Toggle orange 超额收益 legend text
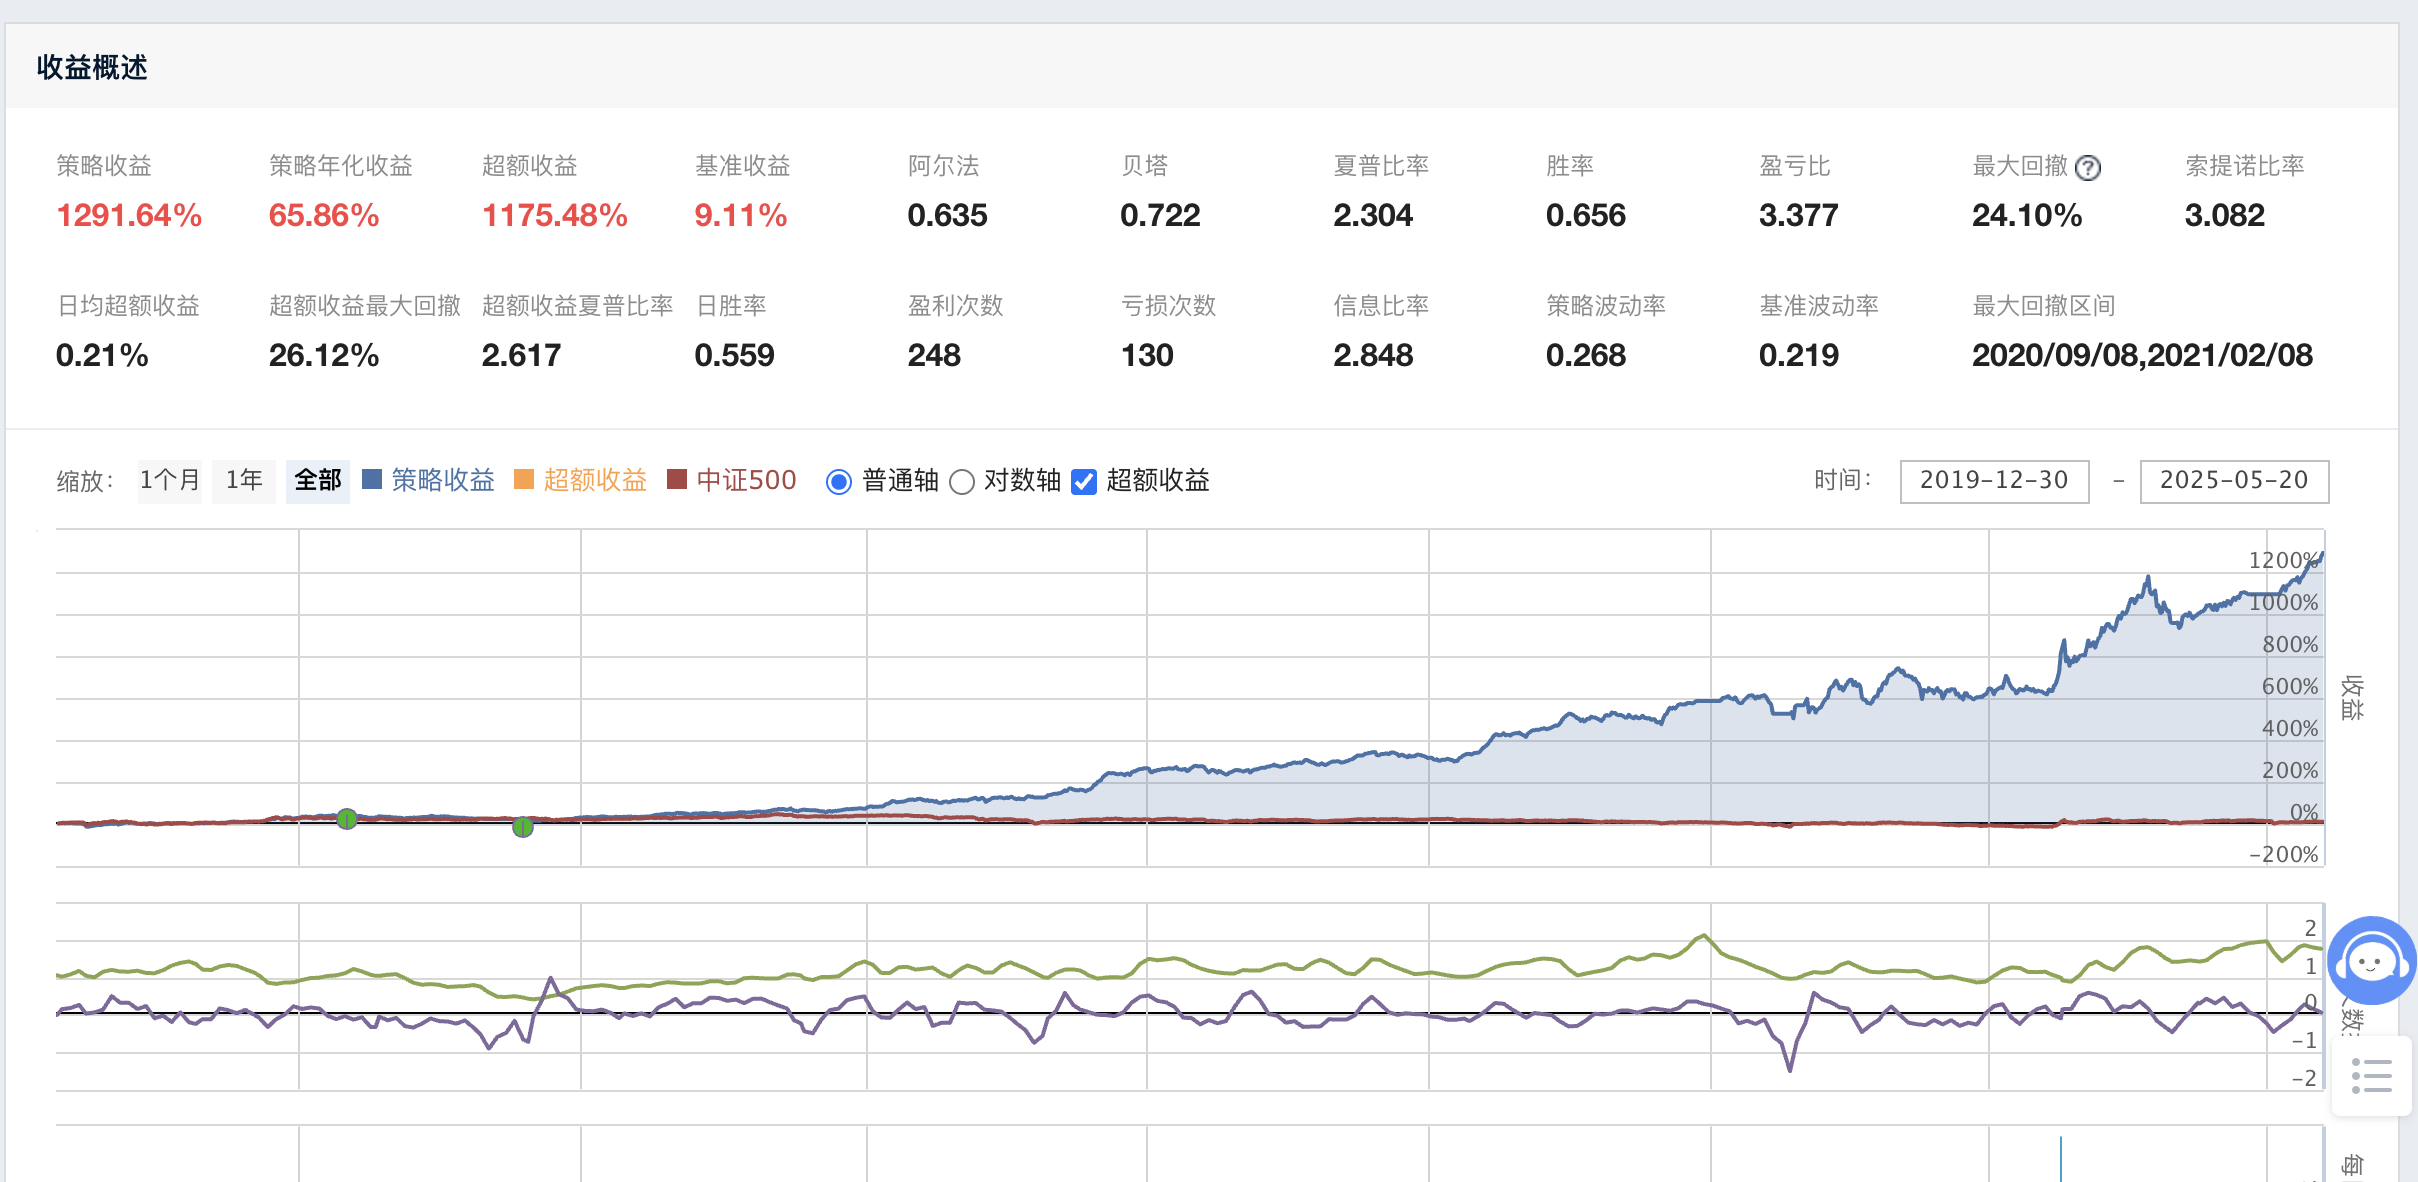 click(595, 481)
